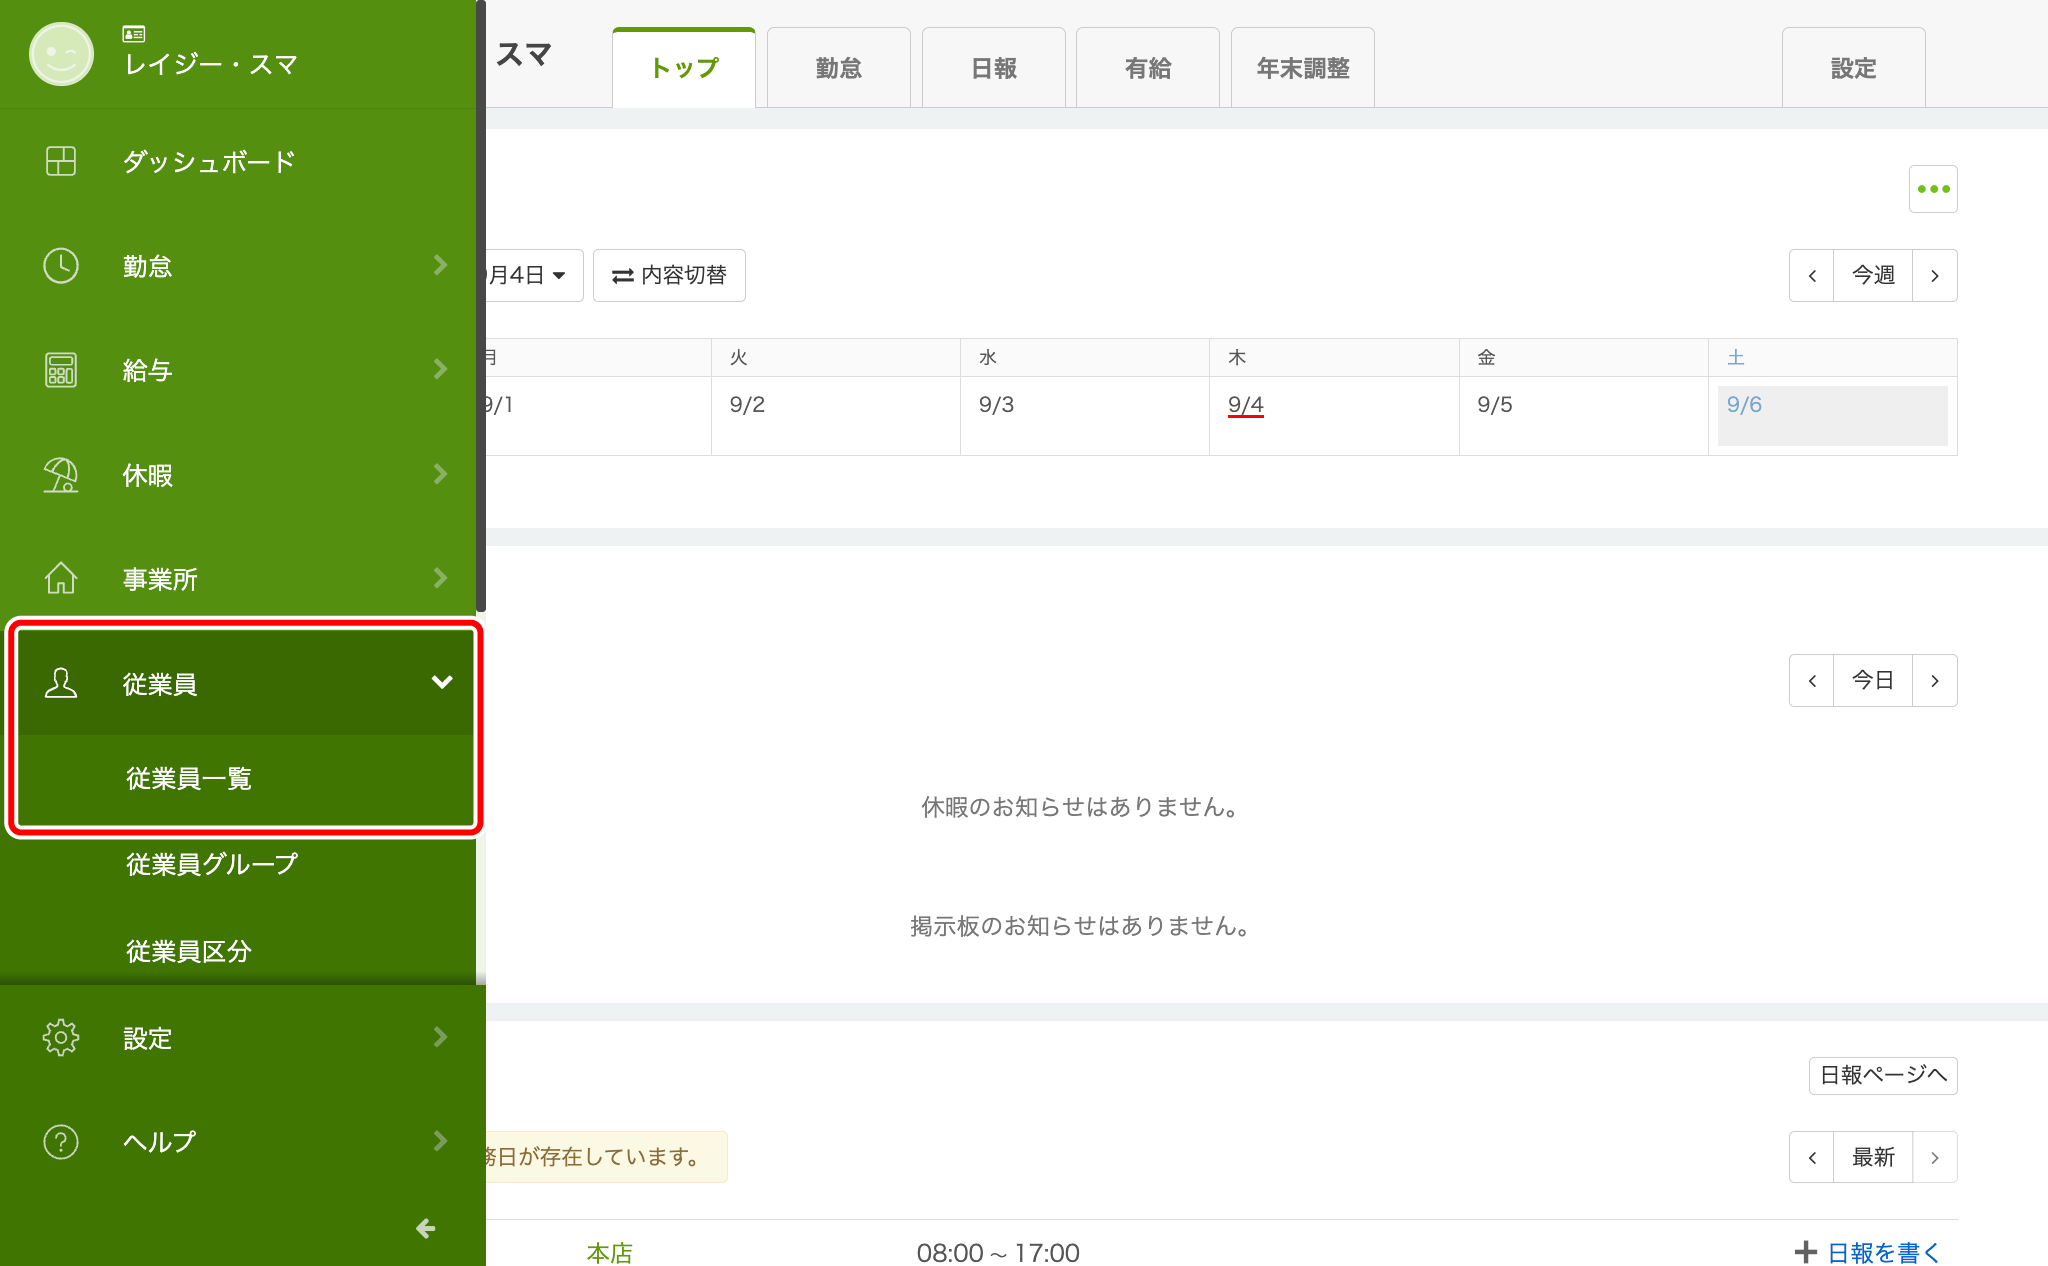Click the 日報ページへ button
Image resolution: width=2048 pixels, height=1266 pixels.
point(1882,1075)
